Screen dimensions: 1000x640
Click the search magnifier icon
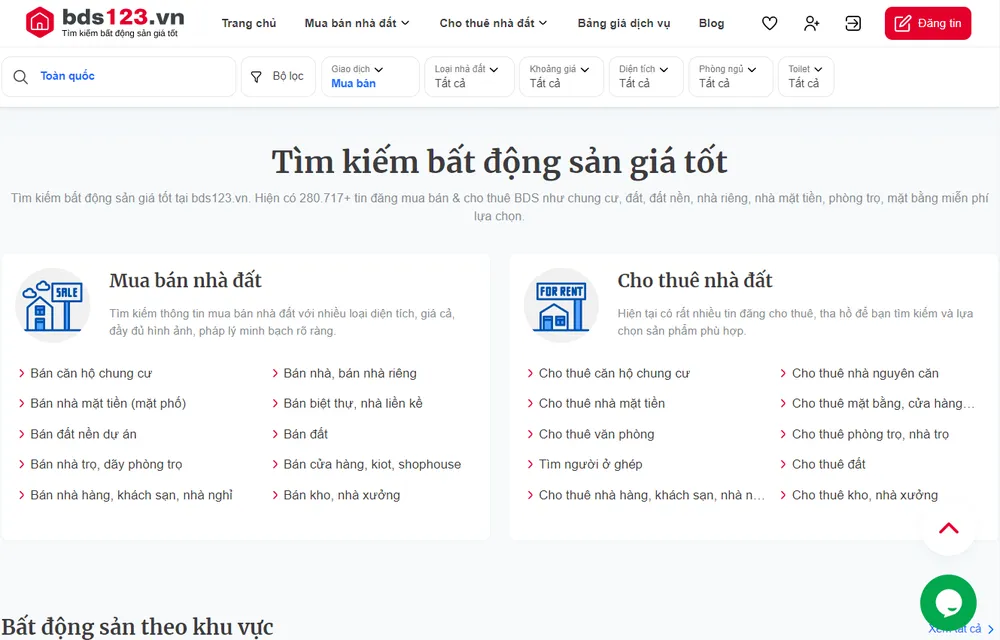[x=21, y=76]
